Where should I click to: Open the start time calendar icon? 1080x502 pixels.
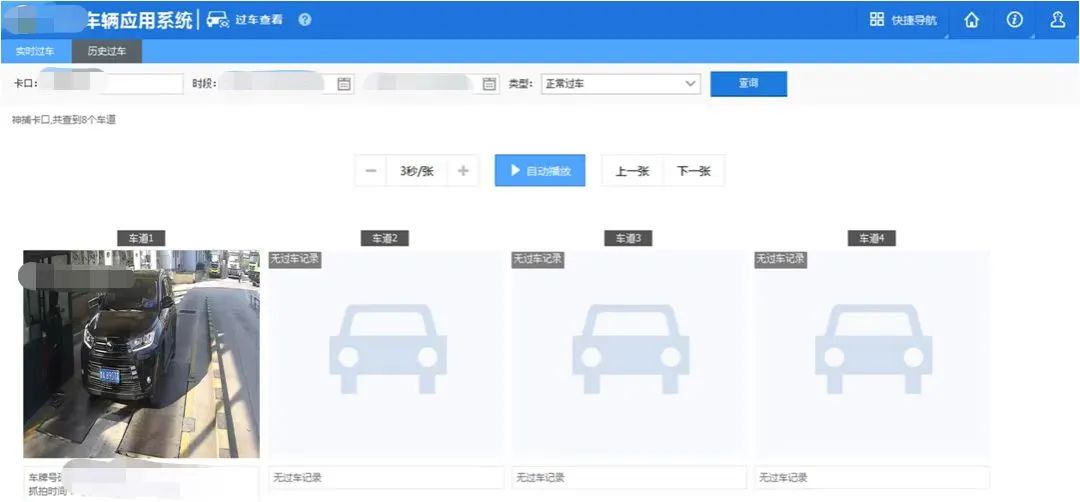point(344,84)
